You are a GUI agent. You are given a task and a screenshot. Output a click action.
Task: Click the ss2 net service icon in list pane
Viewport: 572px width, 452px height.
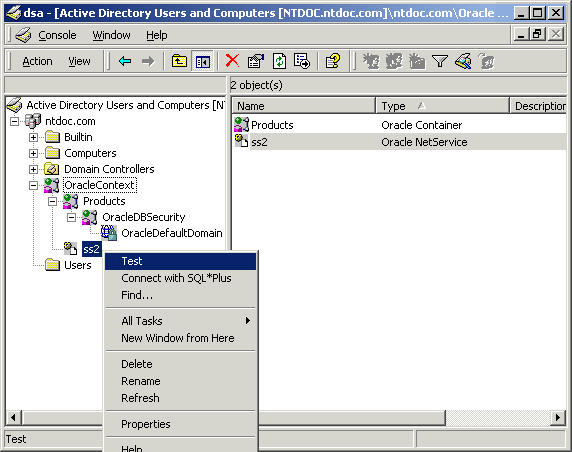coord(241,141)
